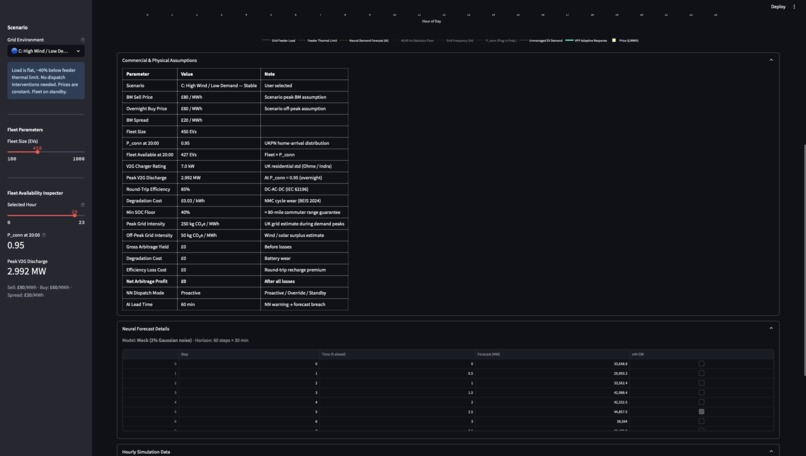Image resolution: width=806 pixels, height=456 pixels.
Task: Collapse the Neural Forecast Details section
Action: click(771, 328)
